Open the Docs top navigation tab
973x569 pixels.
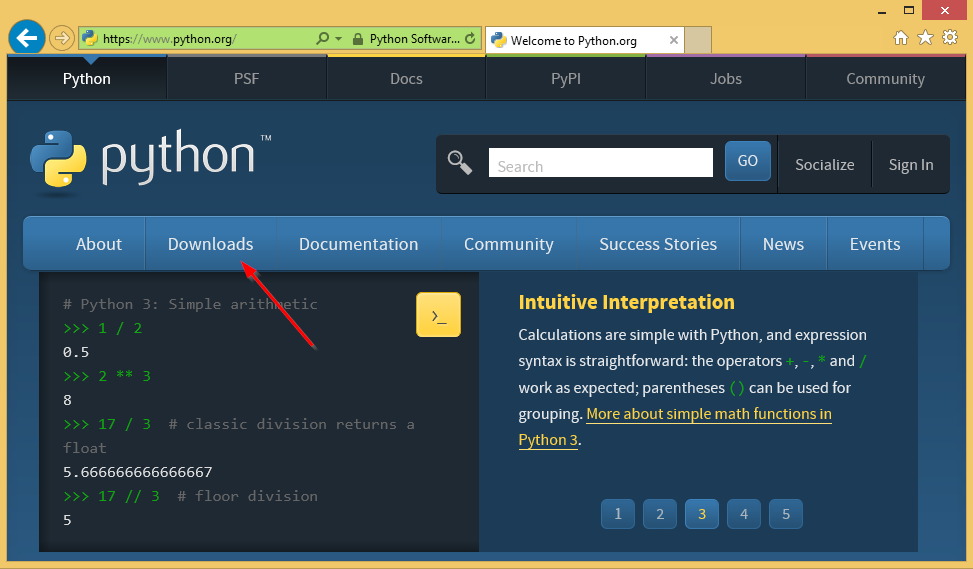click(406, 78)
